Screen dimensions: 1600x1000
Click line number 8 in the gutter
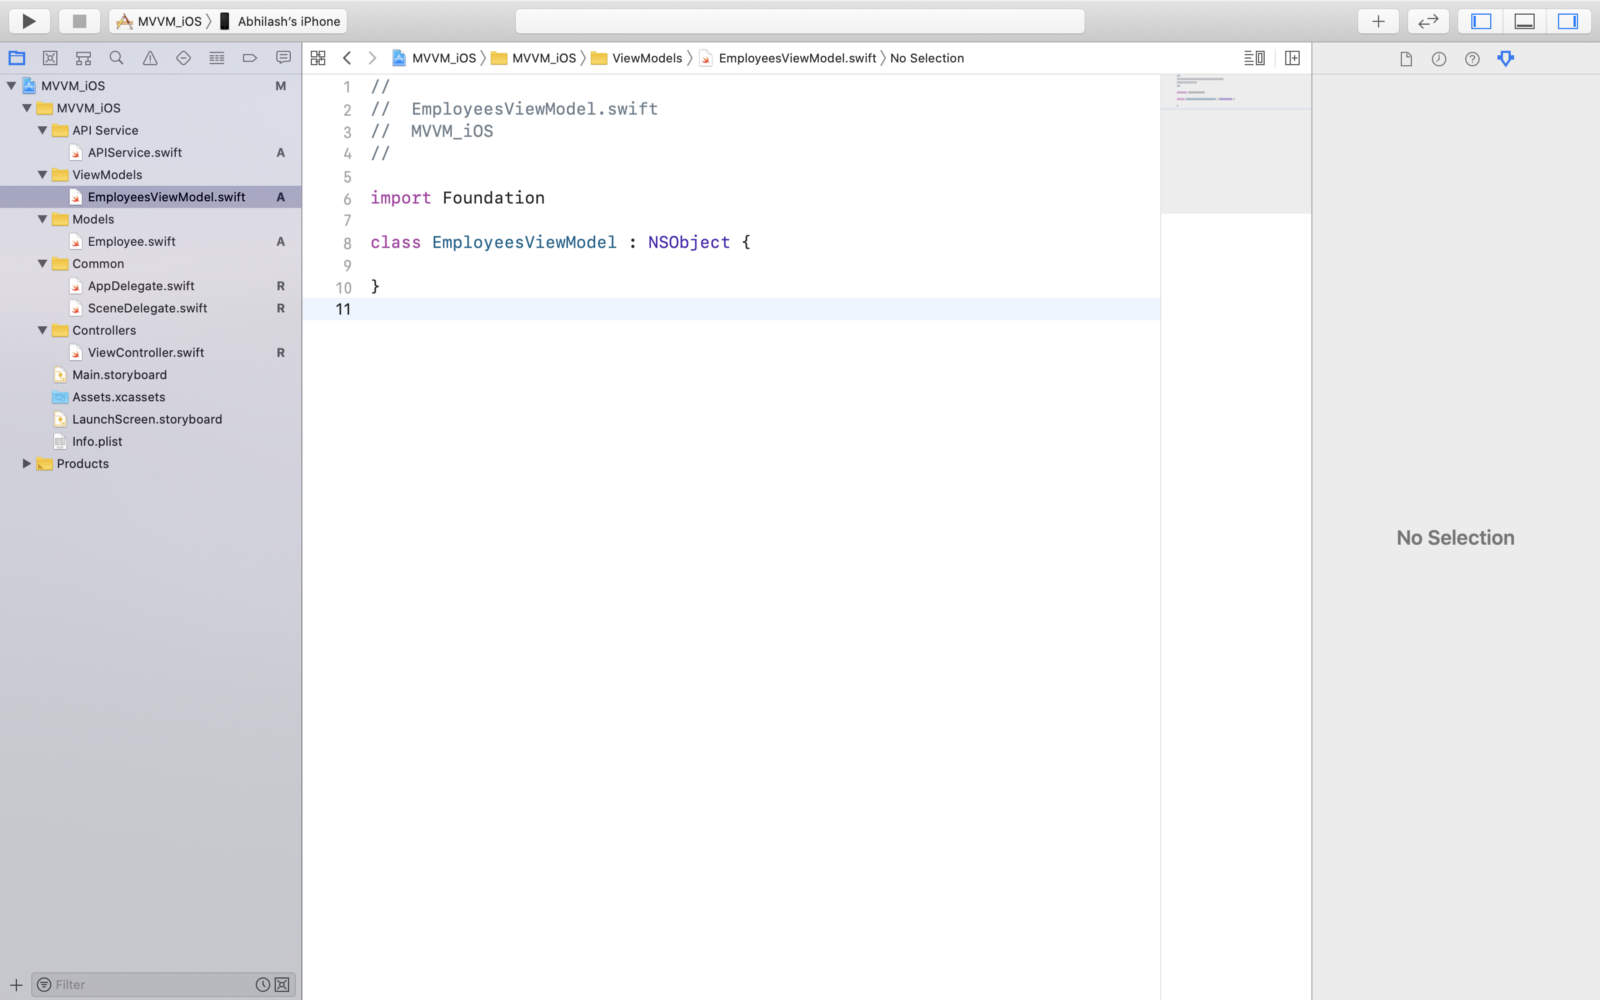pos(347,243)
